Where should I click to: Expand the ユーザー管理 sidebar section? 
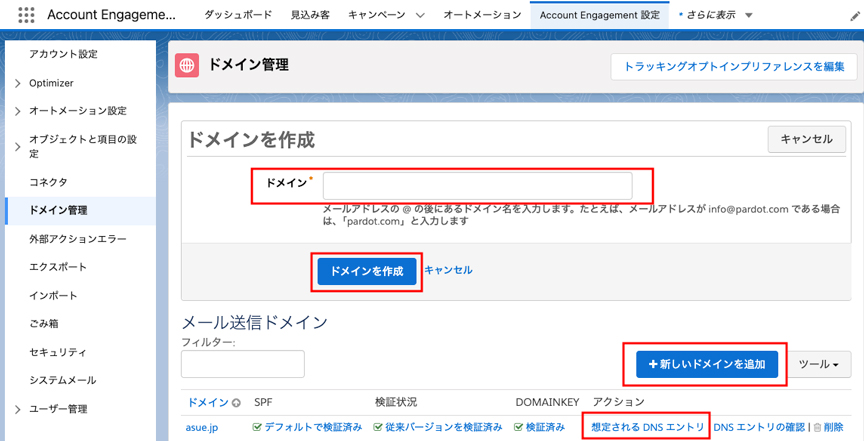tap(18, 409)
